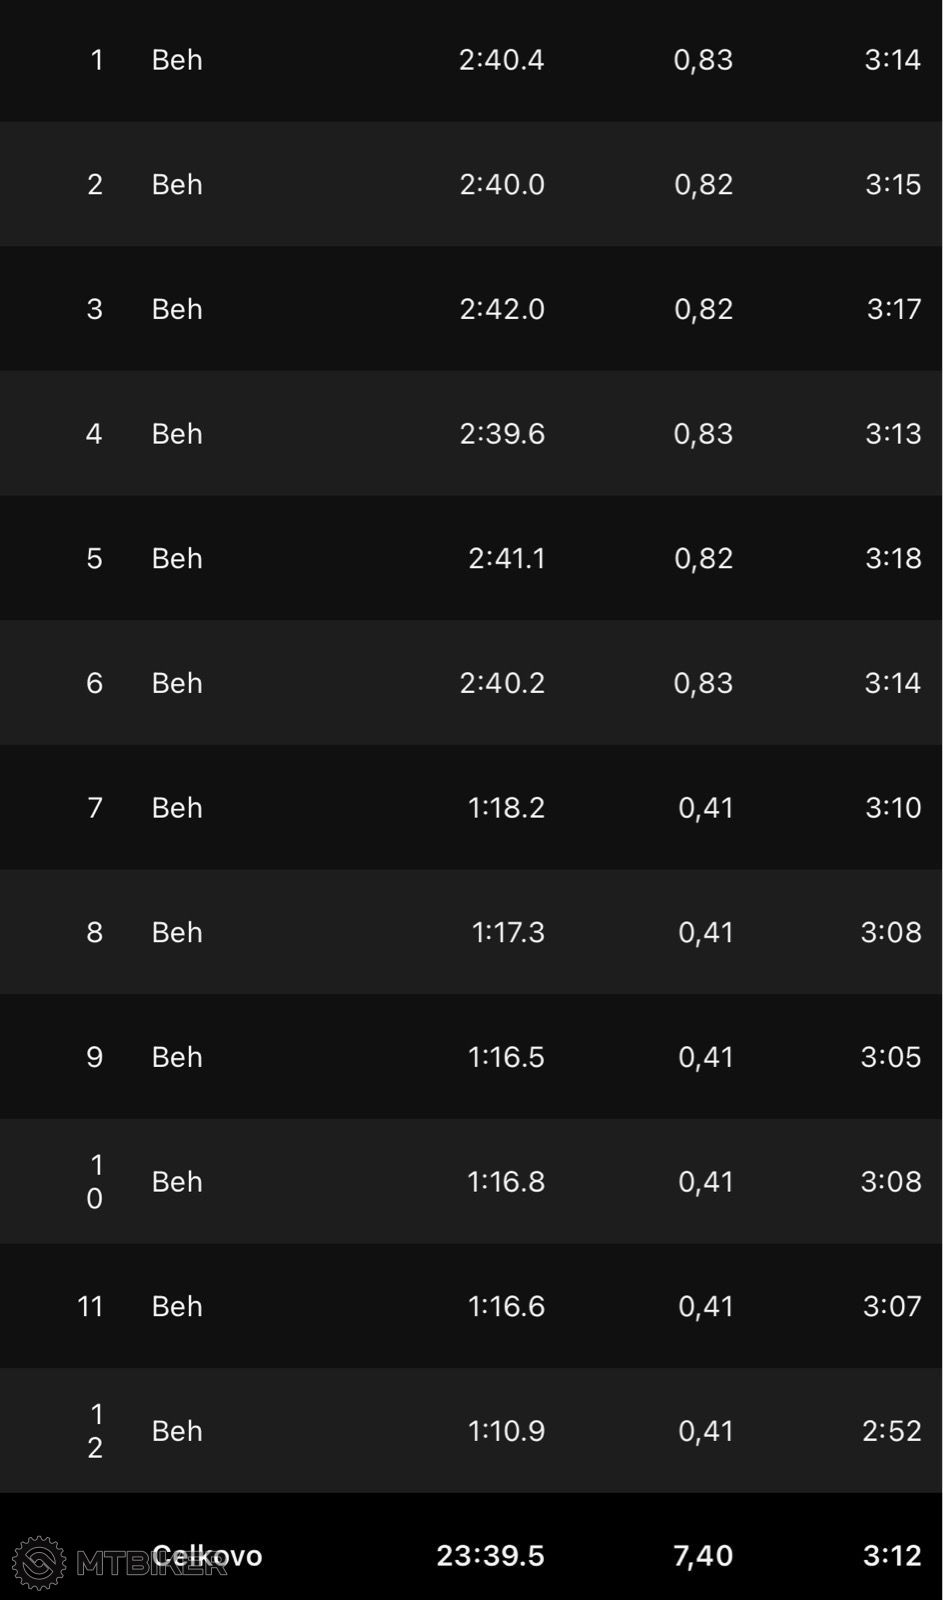Select lap 9 time 1:16.5
Screen dimensions: 943x1600
point(506,1057)
